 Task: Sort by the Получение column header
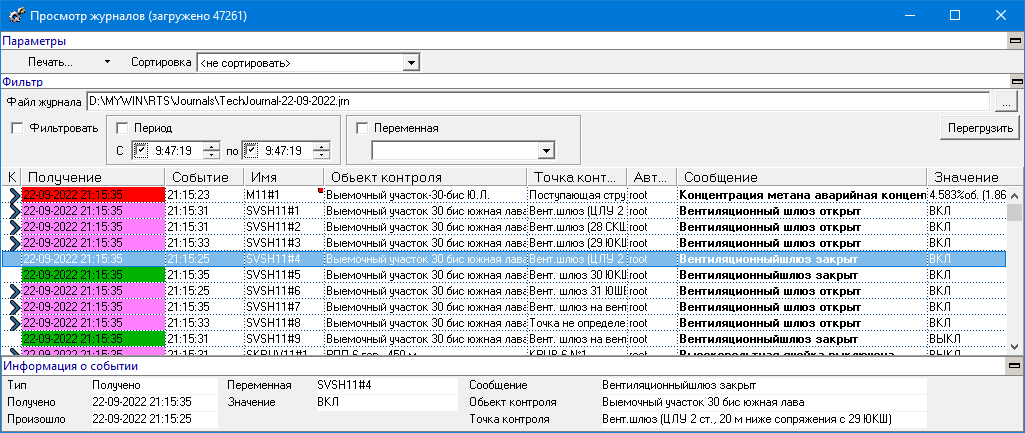93,177
